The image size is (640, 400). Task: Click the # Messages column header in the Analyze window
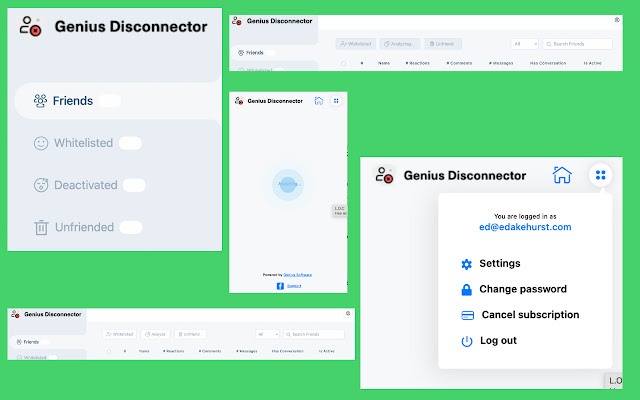(247, 351)
